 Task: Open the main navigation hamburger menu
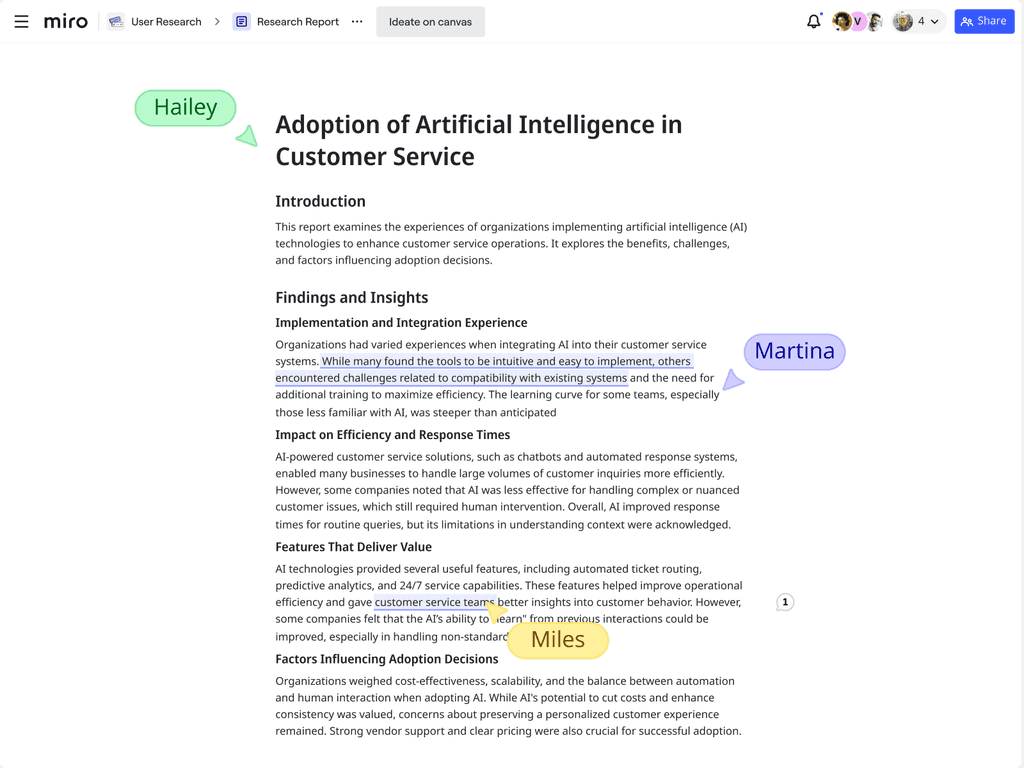click(x=22, y=21)
